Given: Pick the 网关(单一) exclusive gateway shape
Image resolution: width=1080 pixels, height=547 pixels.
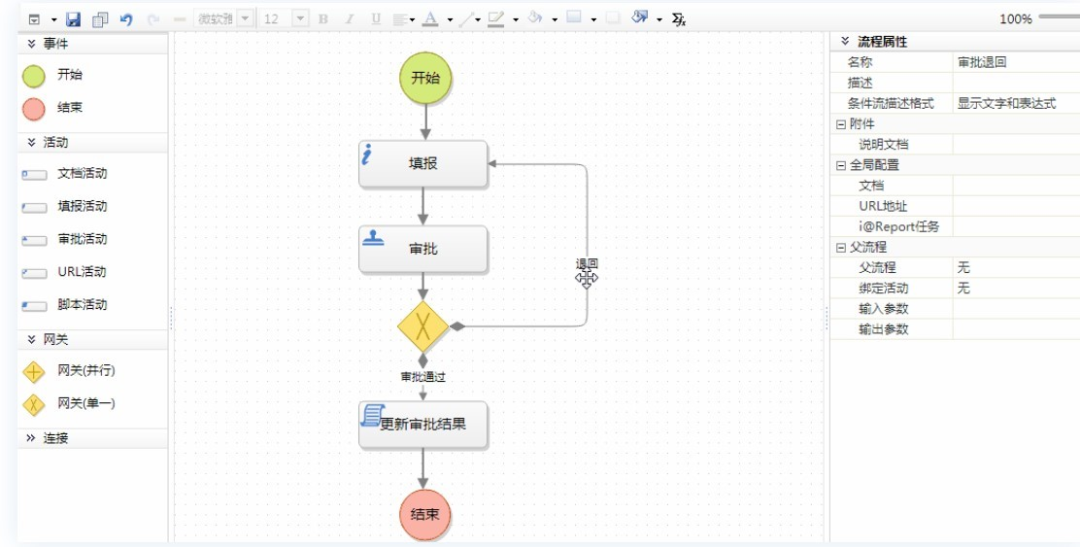Looking at the screenshot, I should click(34, 404).
